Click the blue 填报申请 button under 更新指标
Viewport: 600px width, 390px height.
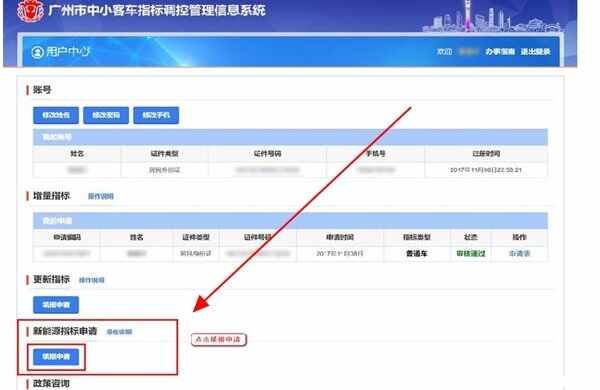[x=56, y=305]
